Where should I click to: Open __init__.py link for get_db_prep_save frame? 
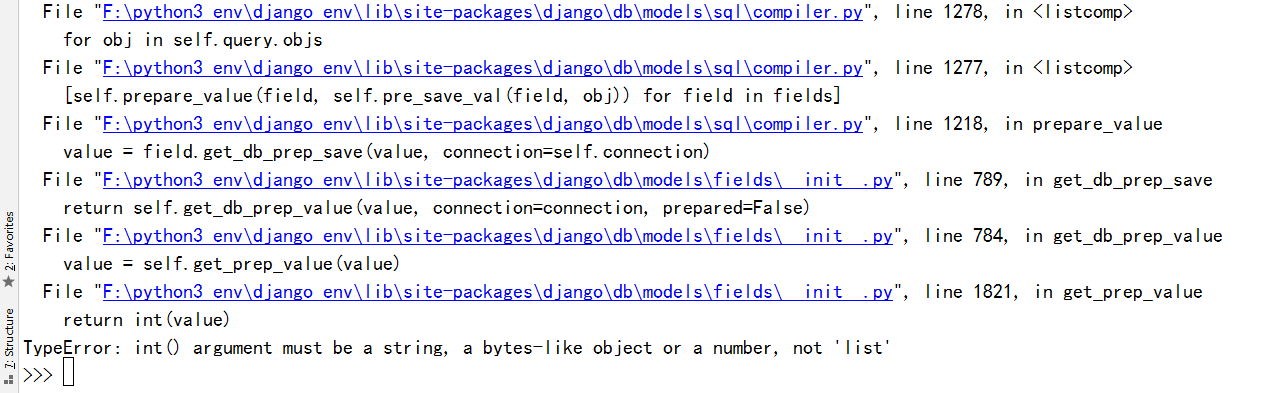(x=493, y=180)
